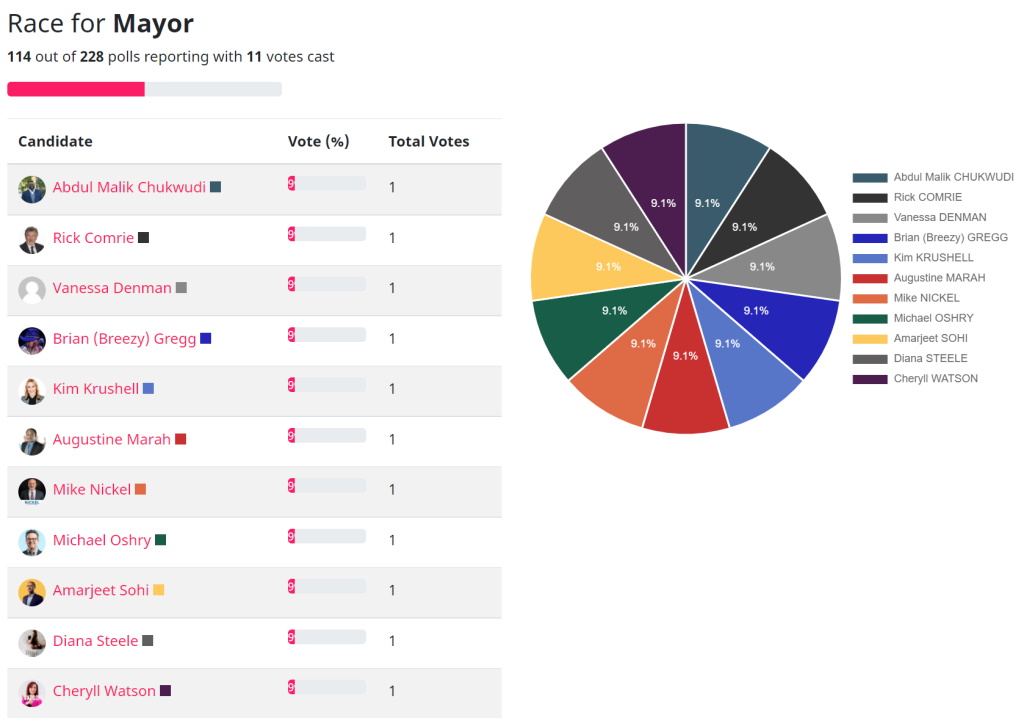Open Diana Steele candidate link
The height and width of the screenshot is (726, 1024).
[95, 641]
